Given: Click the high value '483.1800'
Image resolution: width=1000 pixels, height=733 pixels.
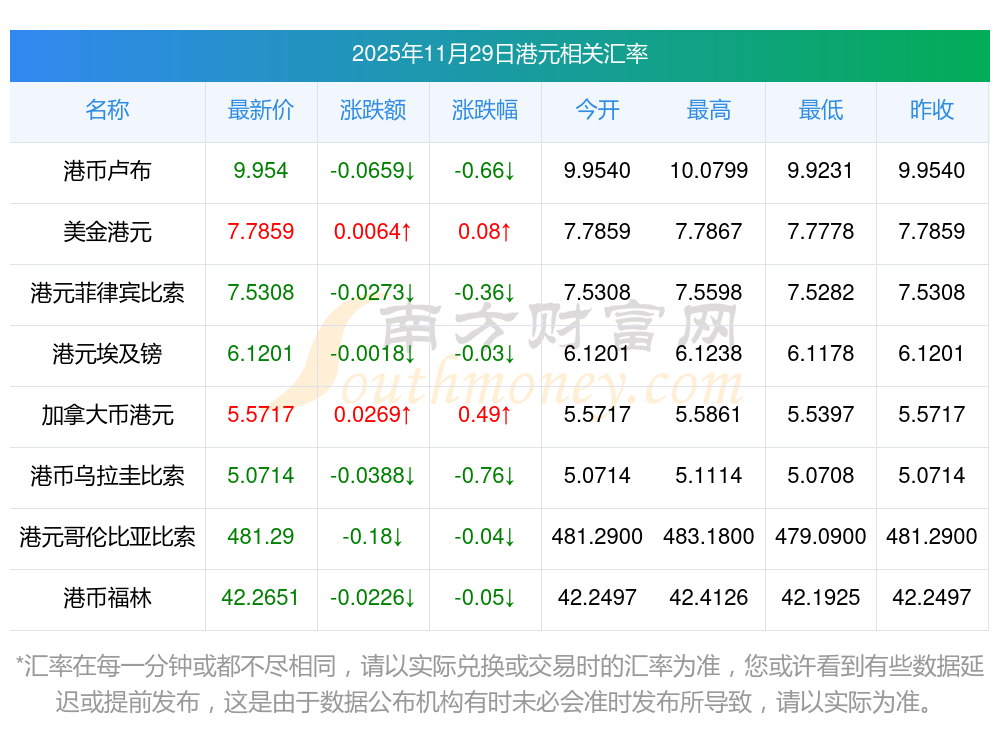Looking at the screenshot, I should [x=709, y=537].
